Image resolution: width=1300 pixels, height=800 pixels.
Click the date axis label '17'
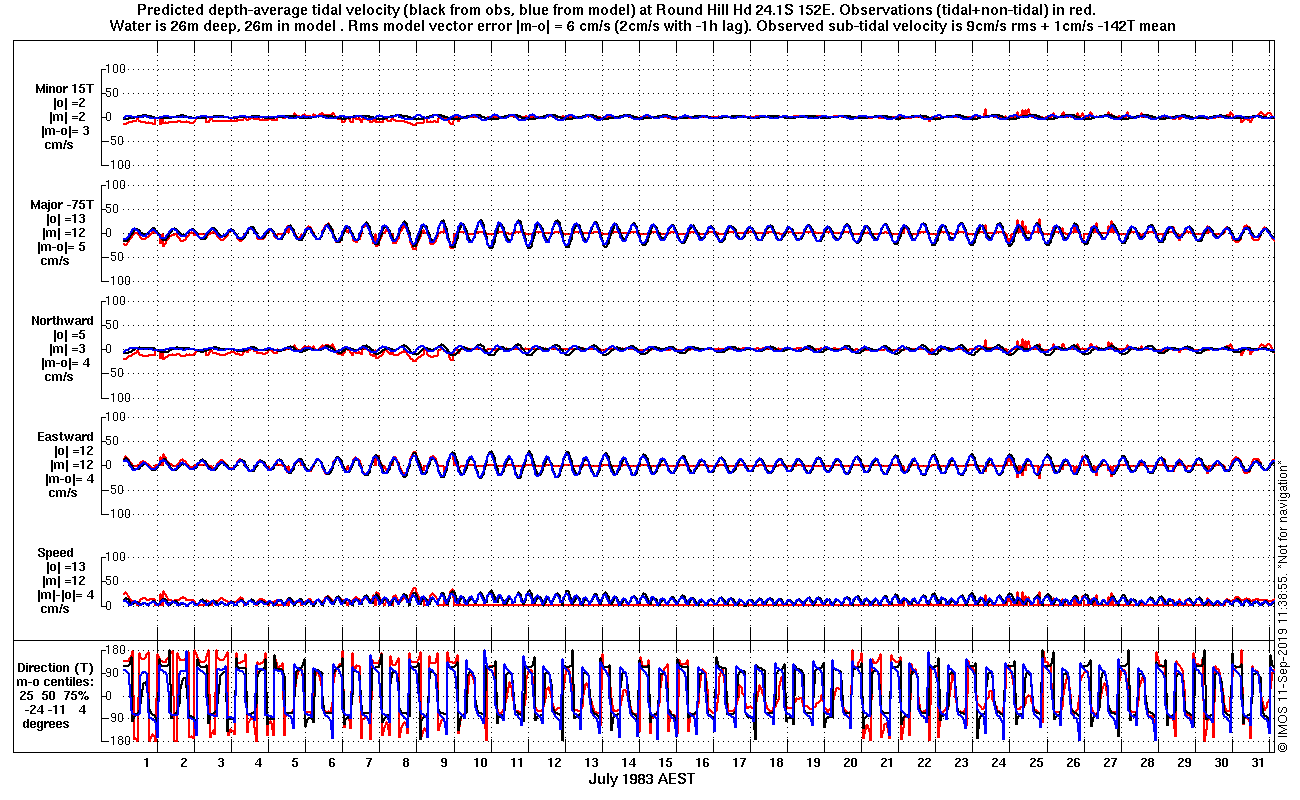[x=739, y=762]
